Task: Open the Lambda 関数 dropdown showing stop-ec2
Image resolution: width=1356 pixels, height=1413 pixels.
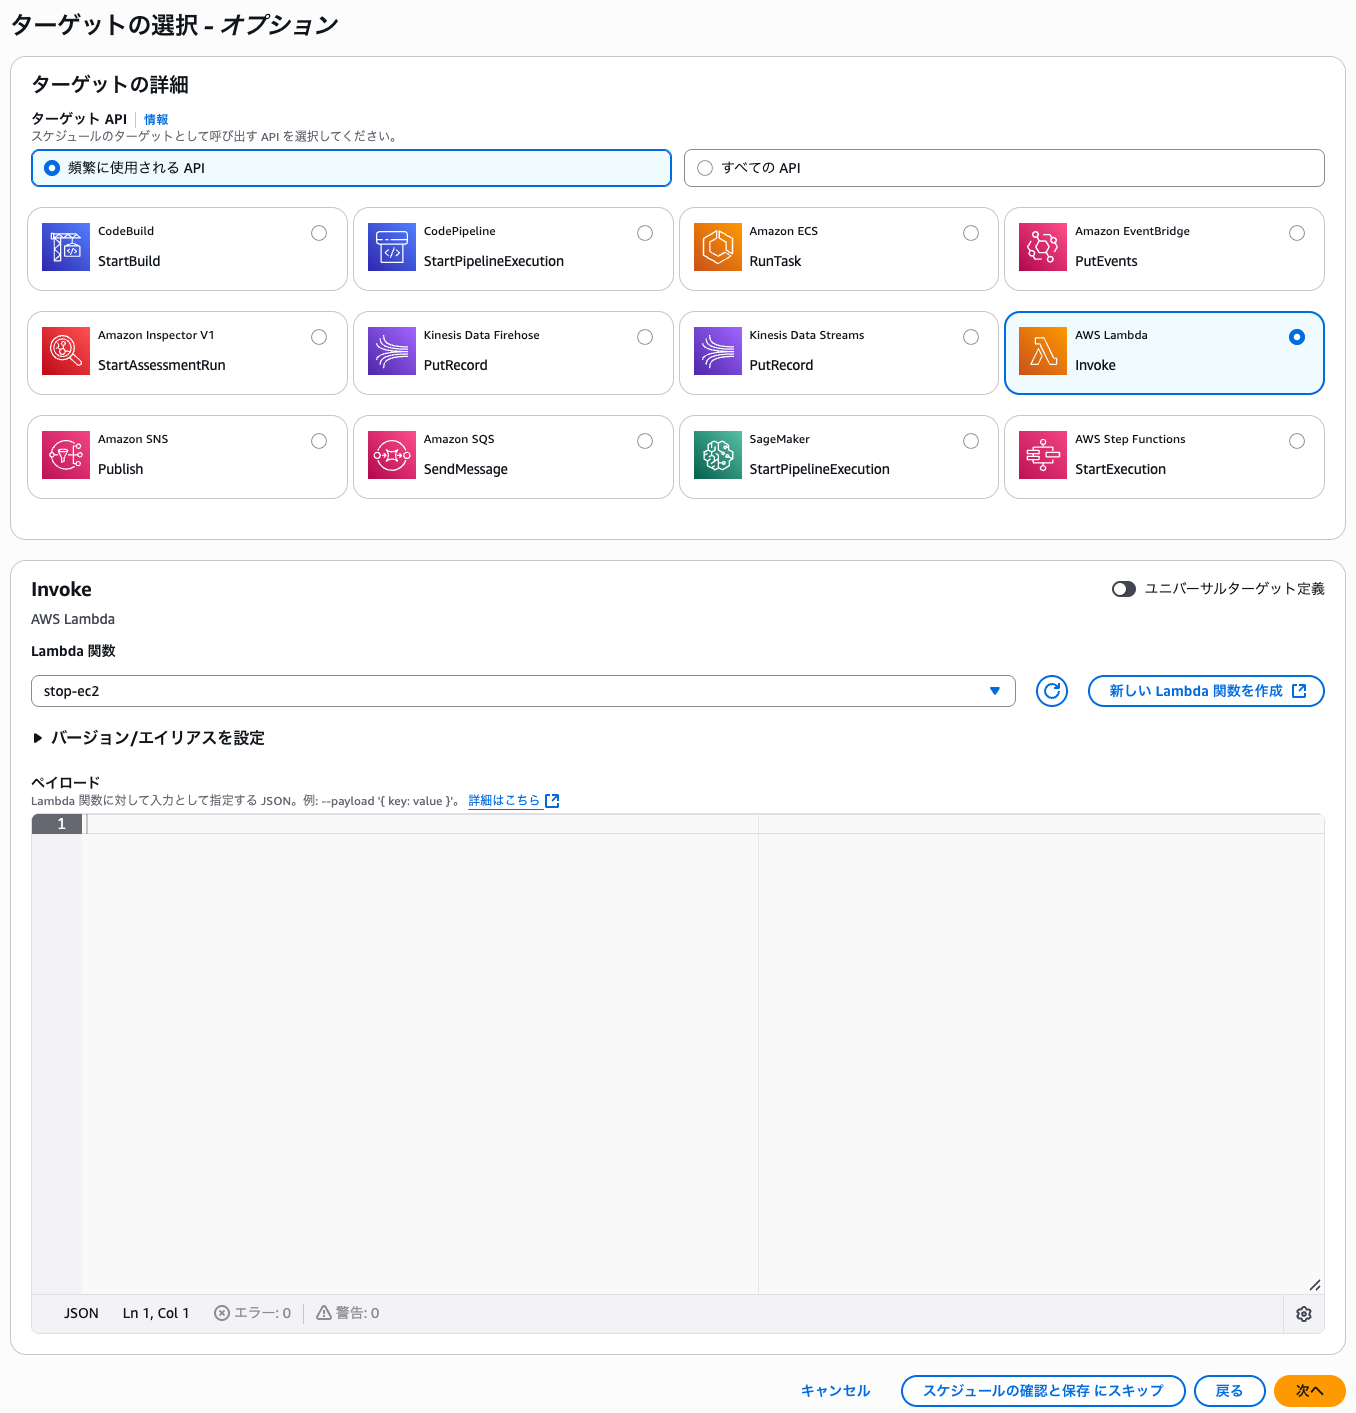Action: 523,691
